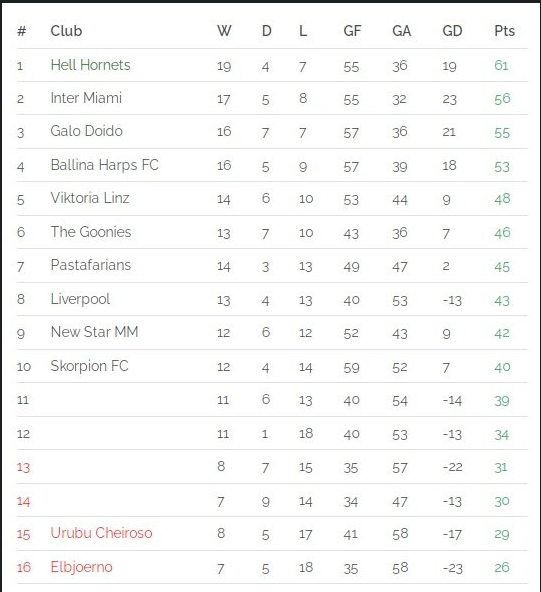Sort table by the Pts column header
Viewport: 541px width, 592px height.
pyautogui.click(x=504, y=31)
